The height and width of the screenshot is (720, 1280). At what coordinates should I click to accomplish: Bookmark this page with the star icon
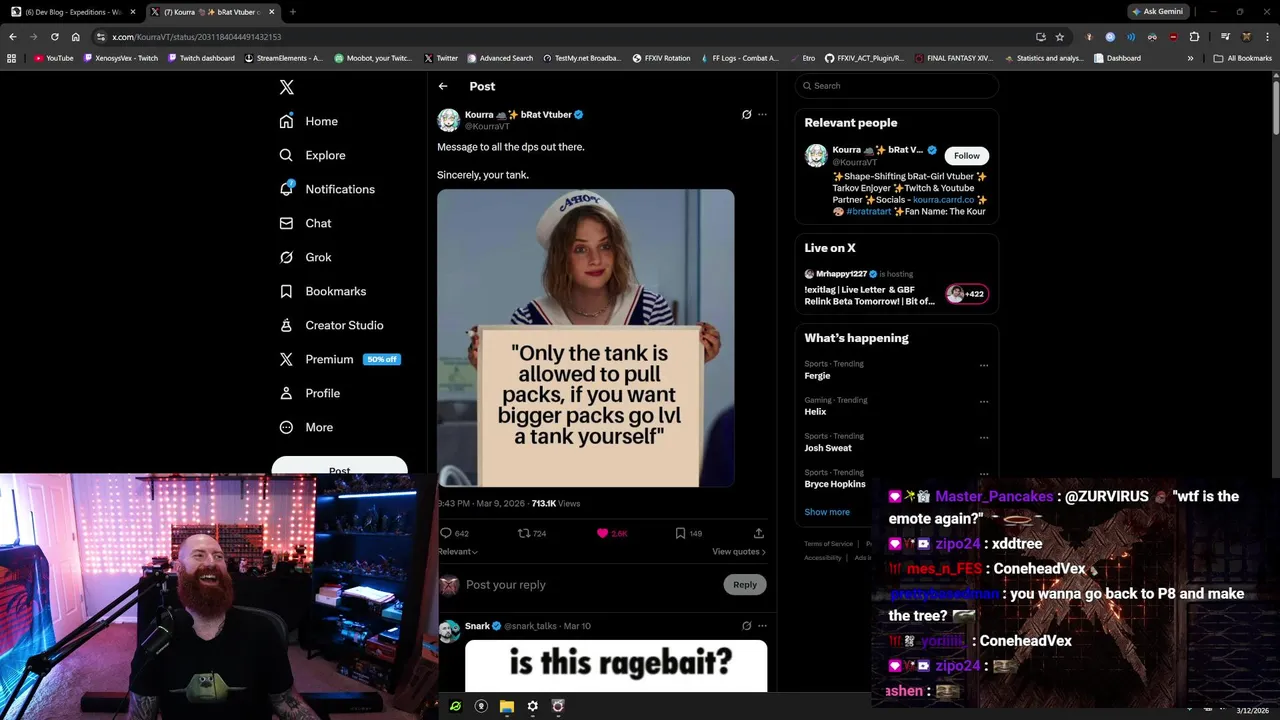[1060, 37]
